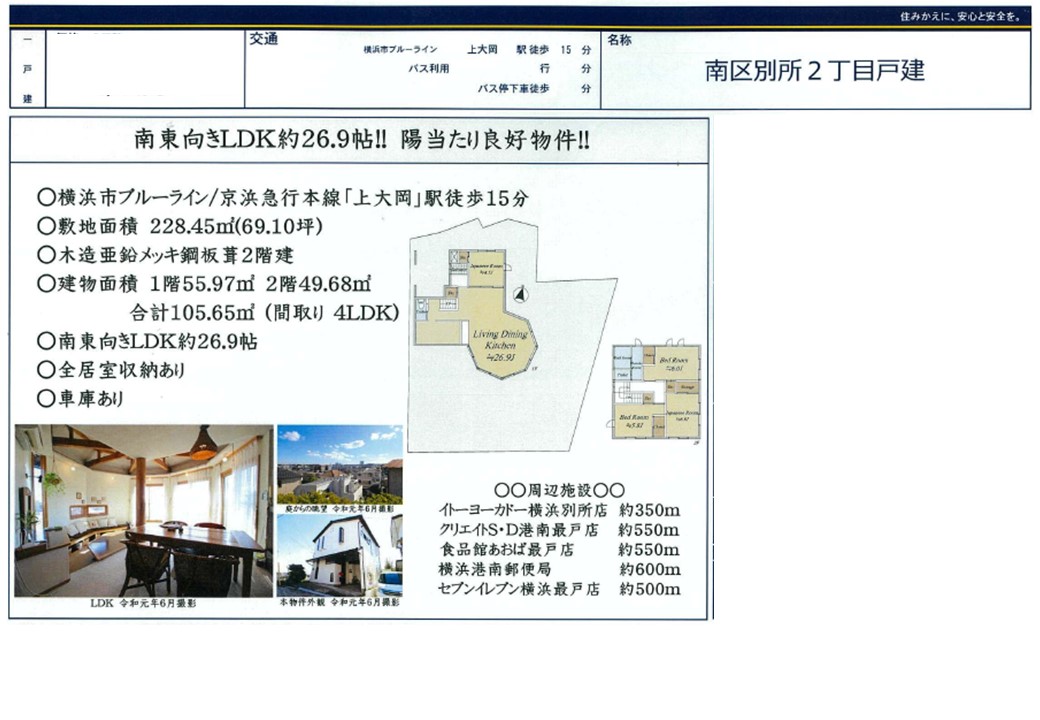Click the Living Dining Kitchen room on floor plan
Screen dimensions: 1040x720
click(500, 340)
